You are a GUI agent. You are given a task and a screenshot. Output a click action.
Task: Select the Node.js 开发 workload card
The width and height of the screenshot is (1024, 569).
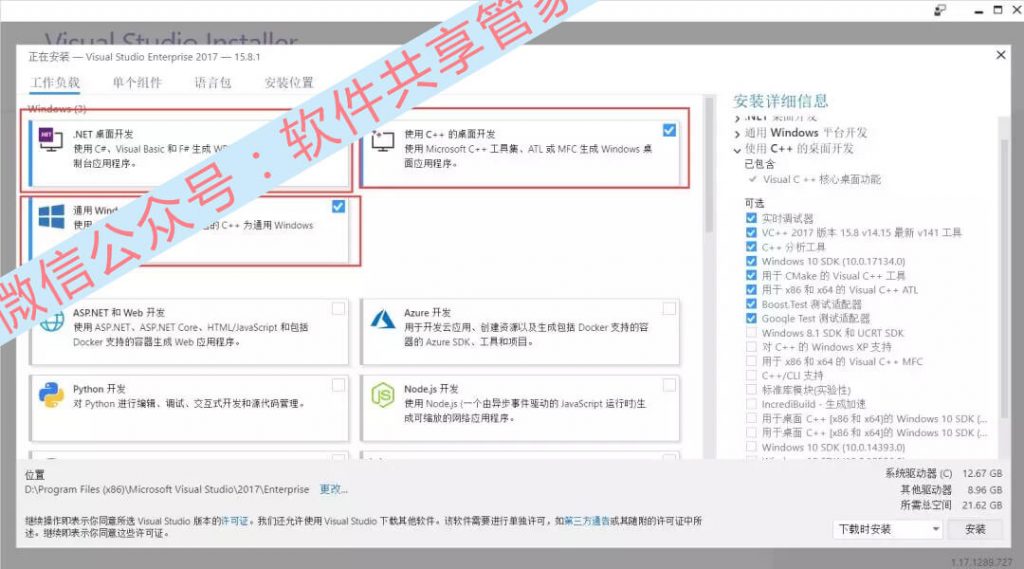coord(520,408)
